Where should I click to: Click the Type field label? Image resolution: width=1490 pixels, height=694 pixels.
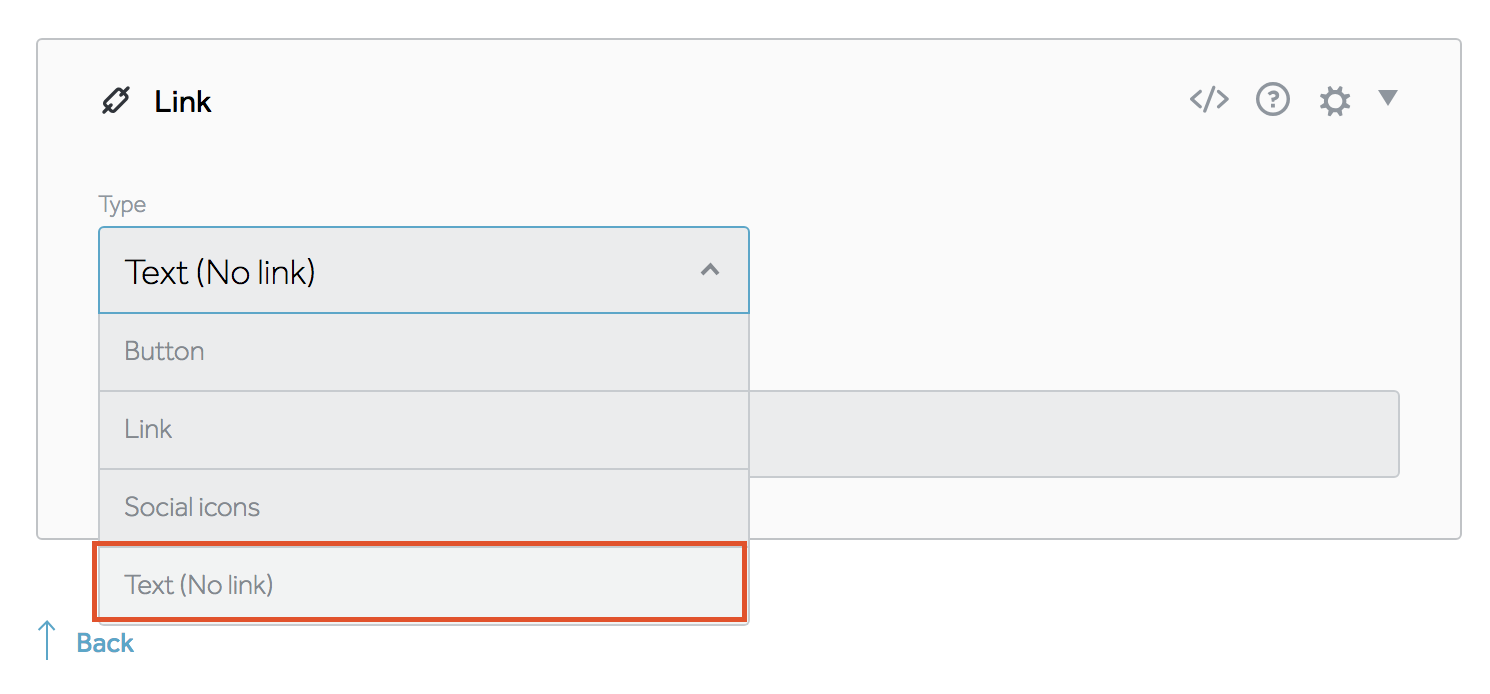(x=122, y=205)
